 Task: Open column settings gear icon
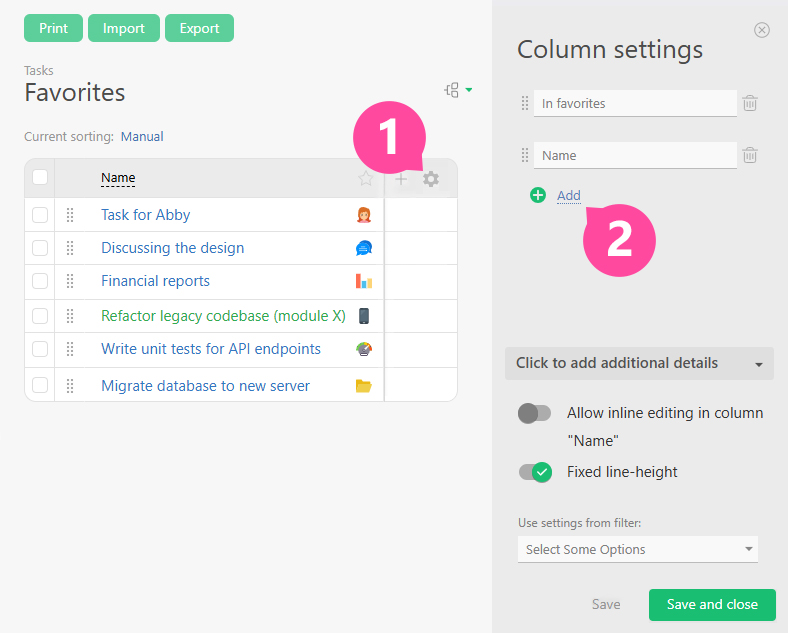pyautogui.click(x=431, y=179)
